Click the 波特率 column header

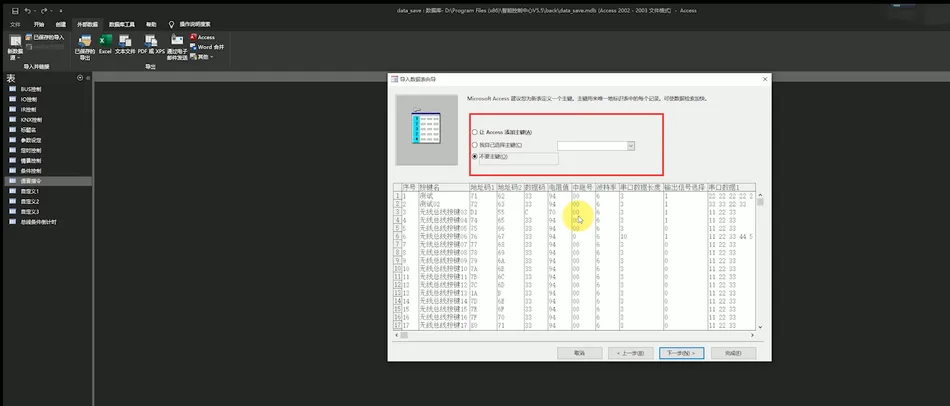pos(606,187)
